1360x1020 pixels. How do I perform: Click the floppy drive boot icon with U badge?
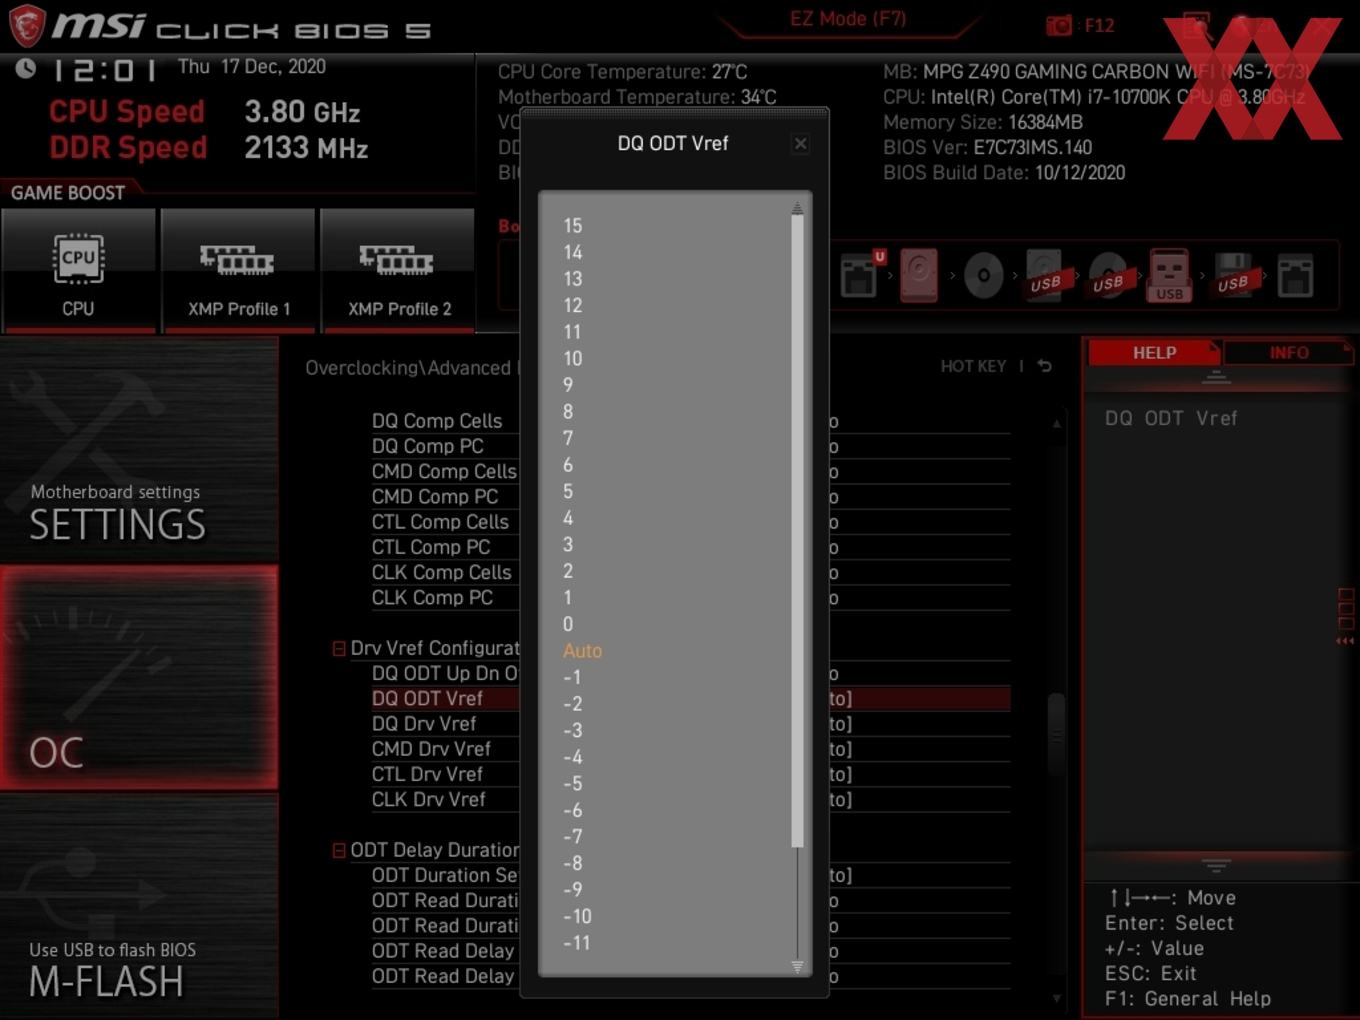861,274
